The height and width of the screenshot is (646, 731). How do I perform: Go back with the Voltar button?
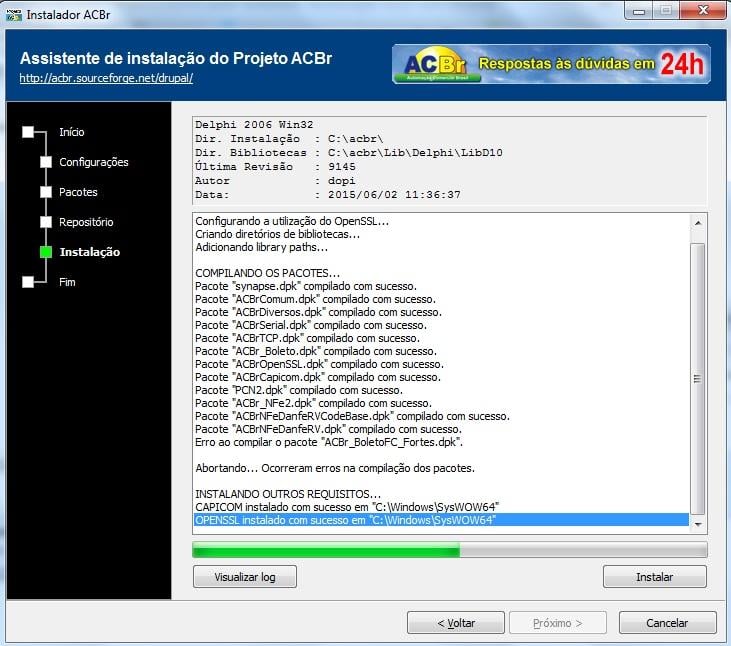[x=456, y=623]
